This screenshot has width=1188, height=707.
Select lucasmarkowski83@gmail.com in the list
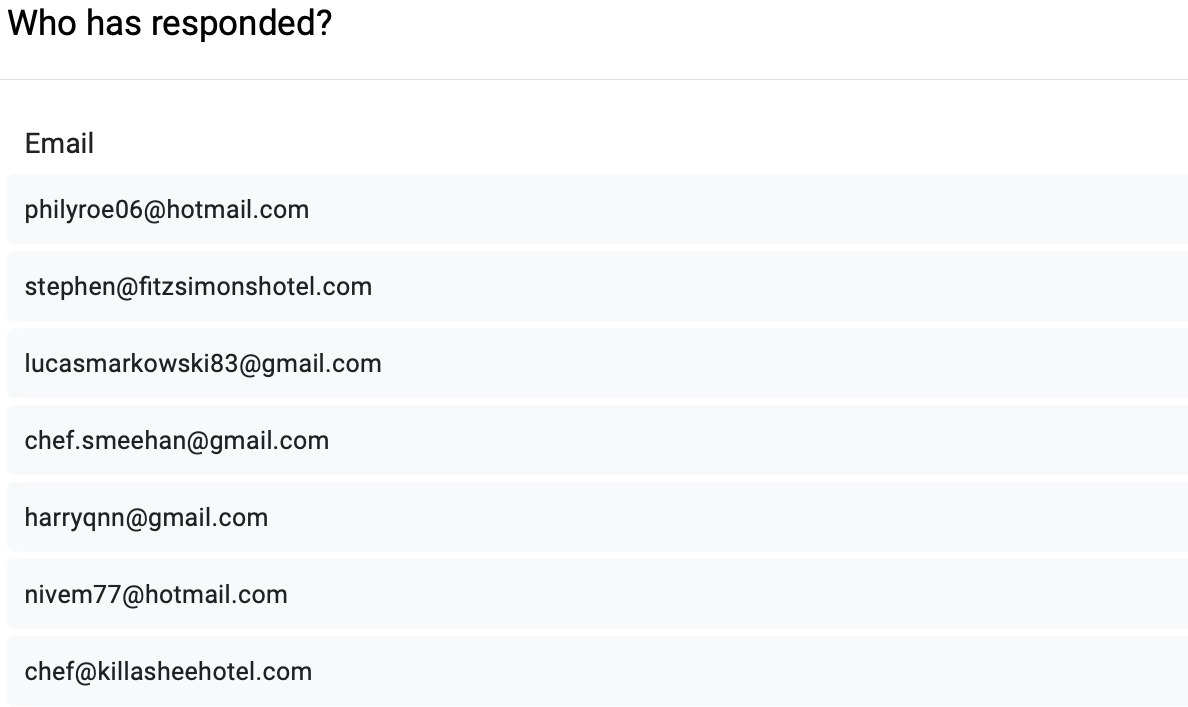[598, 364]
